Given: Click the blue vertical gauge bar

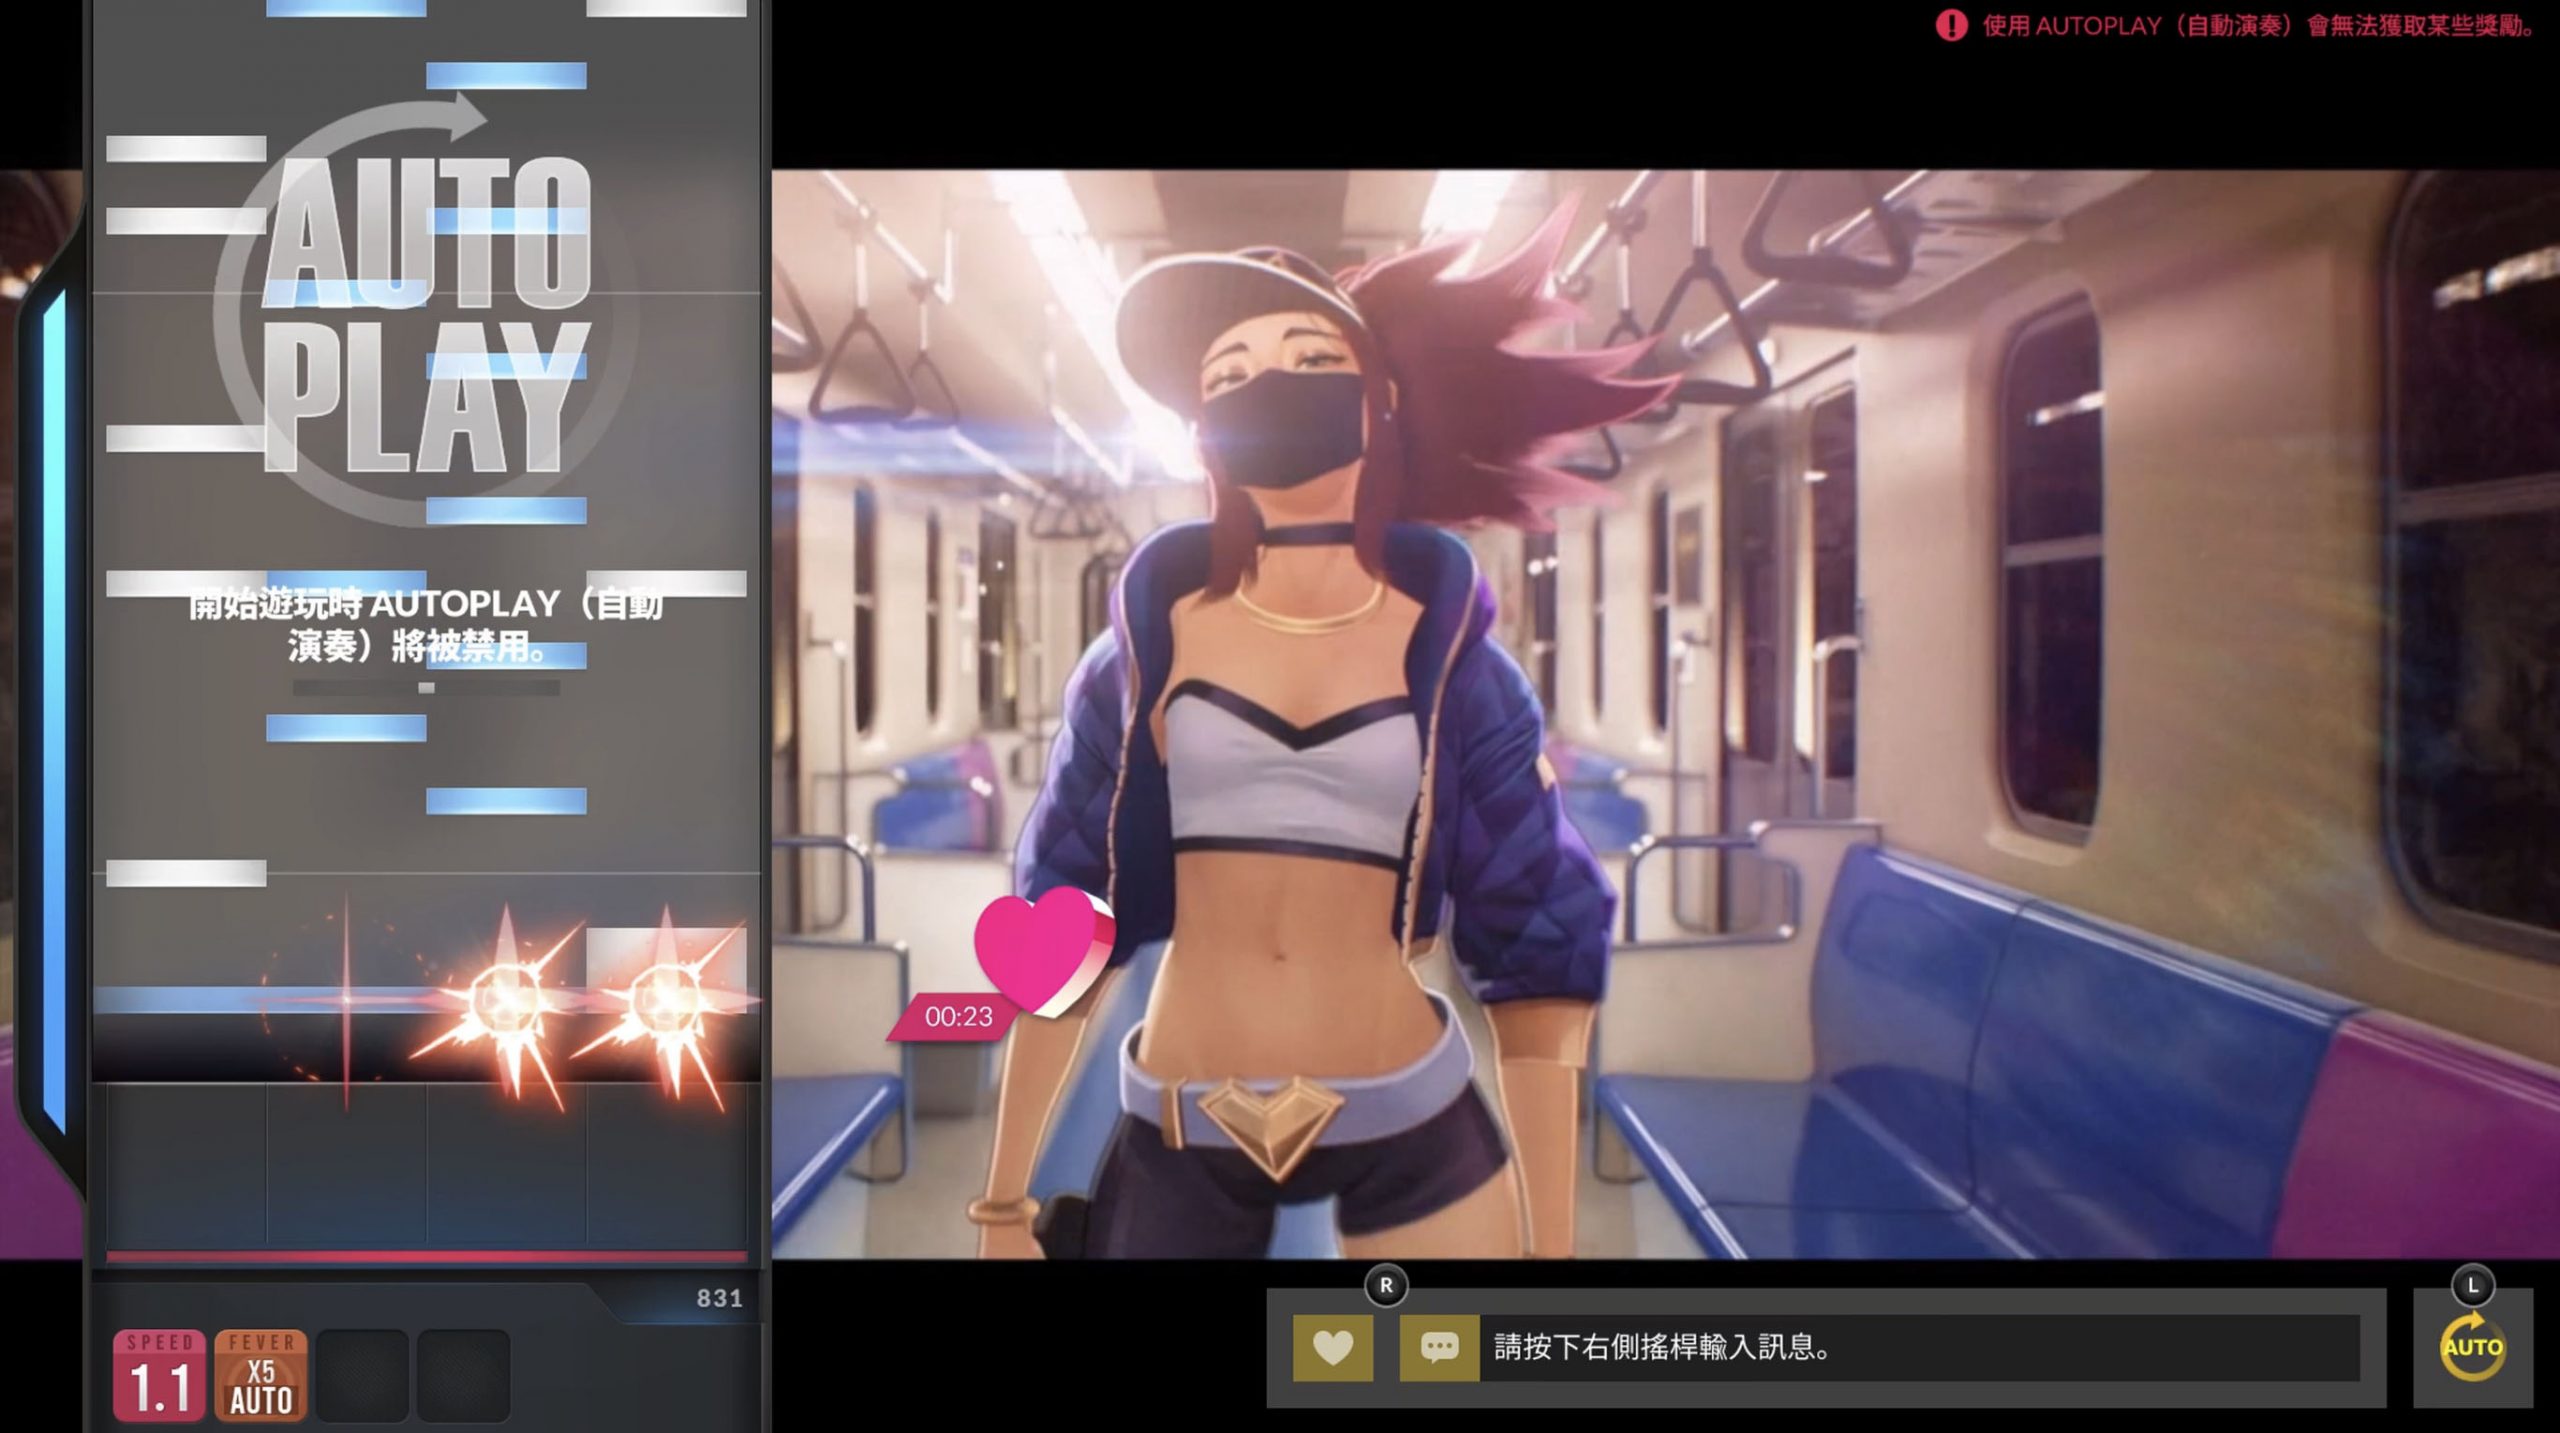Looking at the screenshot, I should tap(54, 710).
